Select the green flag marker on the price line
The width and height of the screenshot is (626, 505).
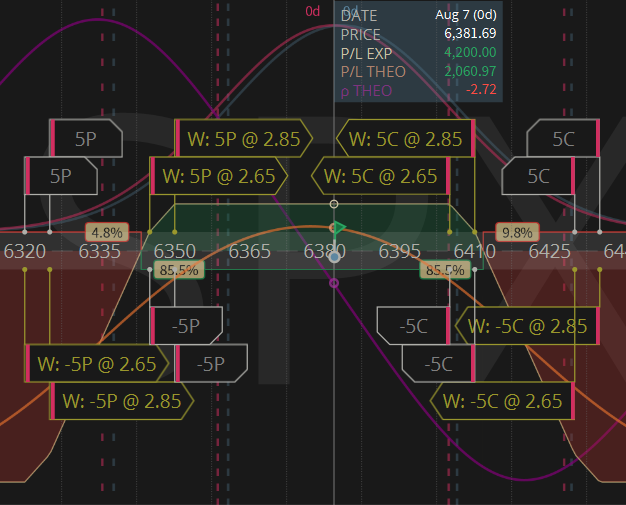pyautogui.click(x=340, y=228)
